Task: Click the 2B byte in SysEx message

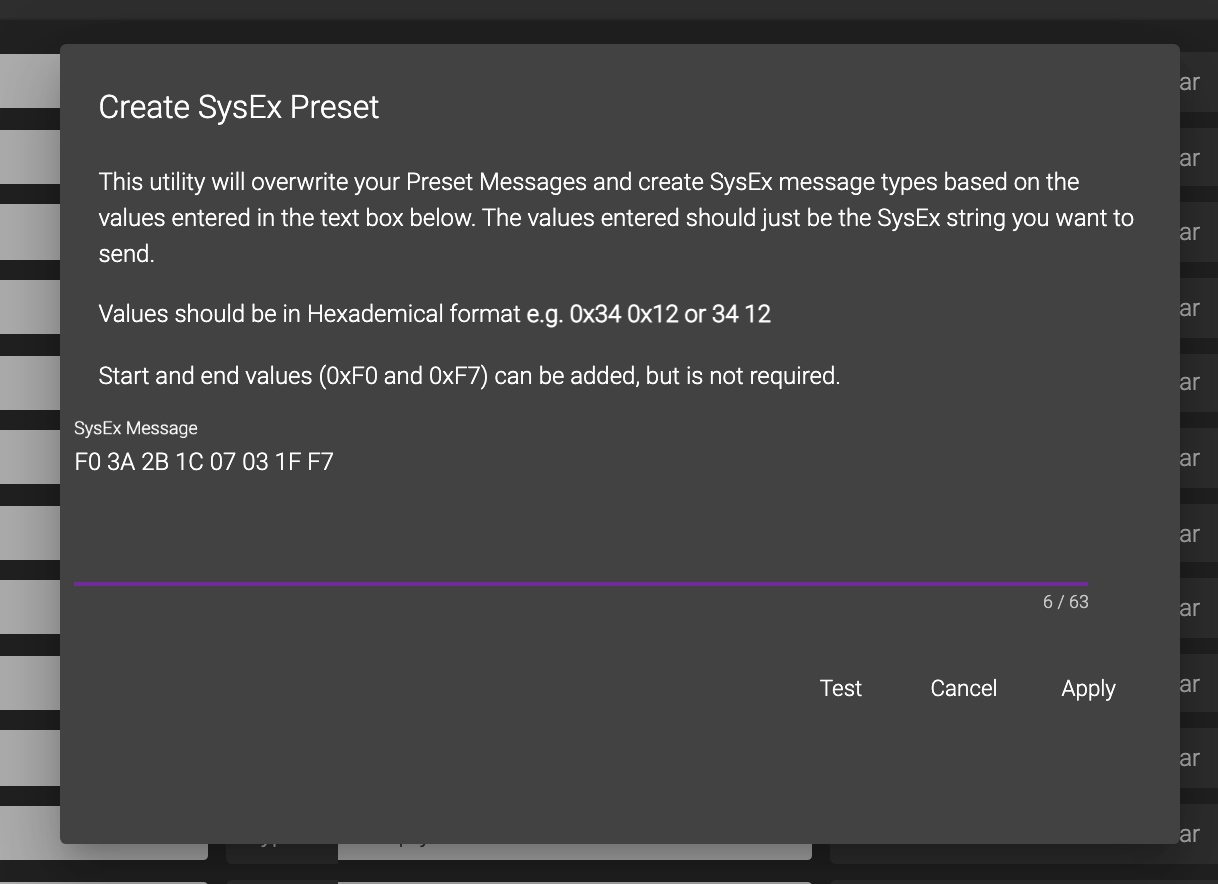Action: pos(155,463)
